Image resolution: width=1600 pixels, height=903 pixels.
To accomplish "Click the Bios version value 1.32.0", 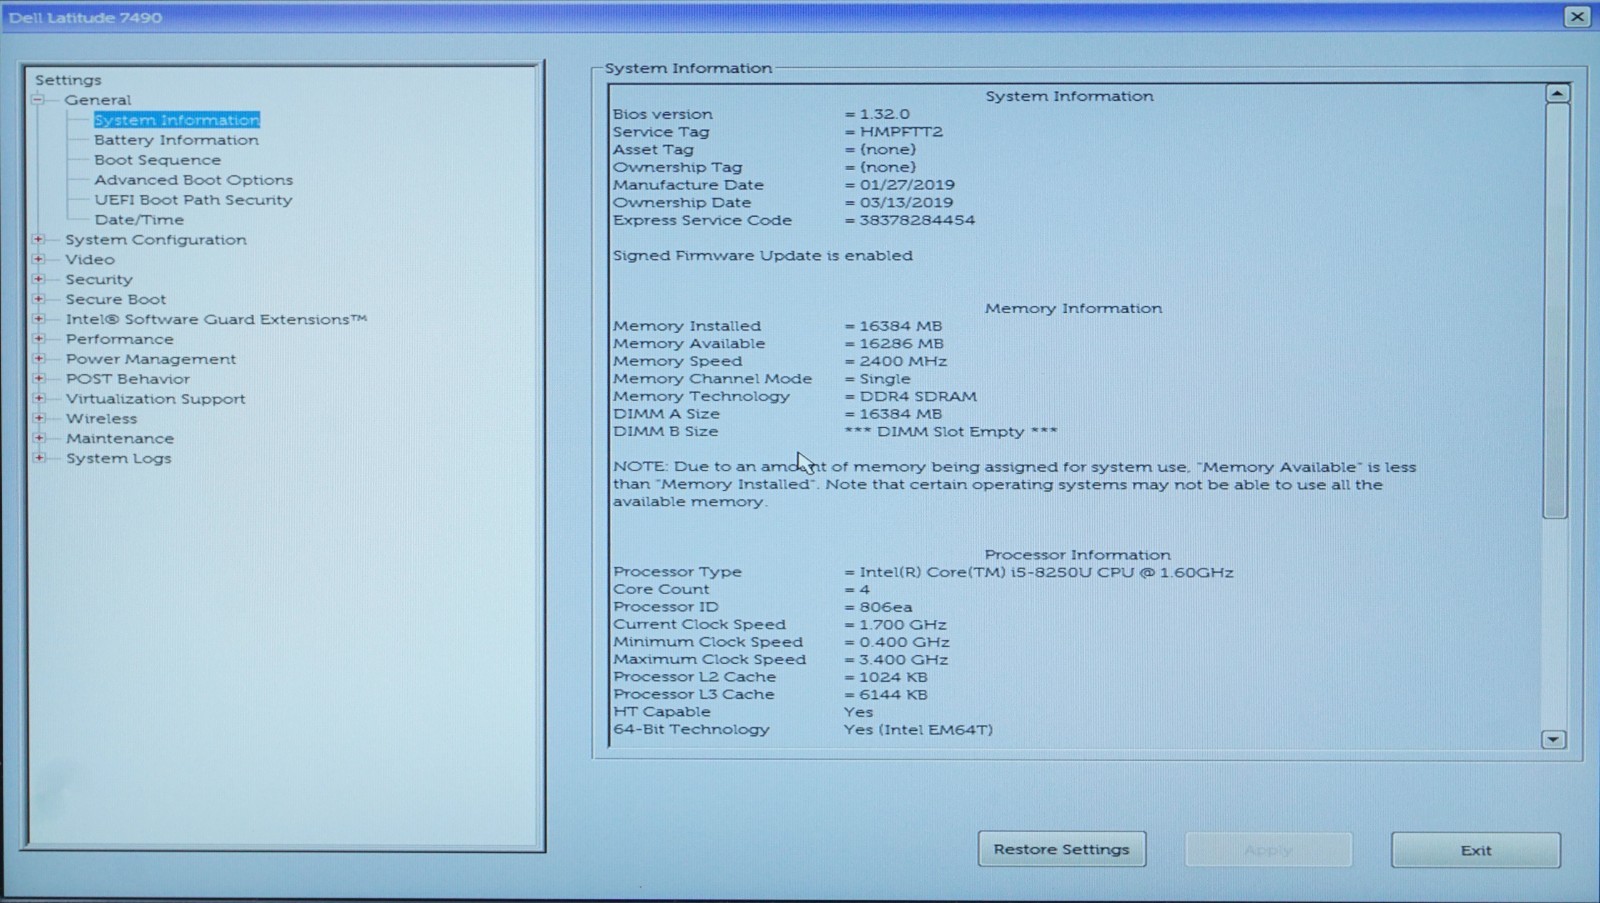I will [885, 114].
